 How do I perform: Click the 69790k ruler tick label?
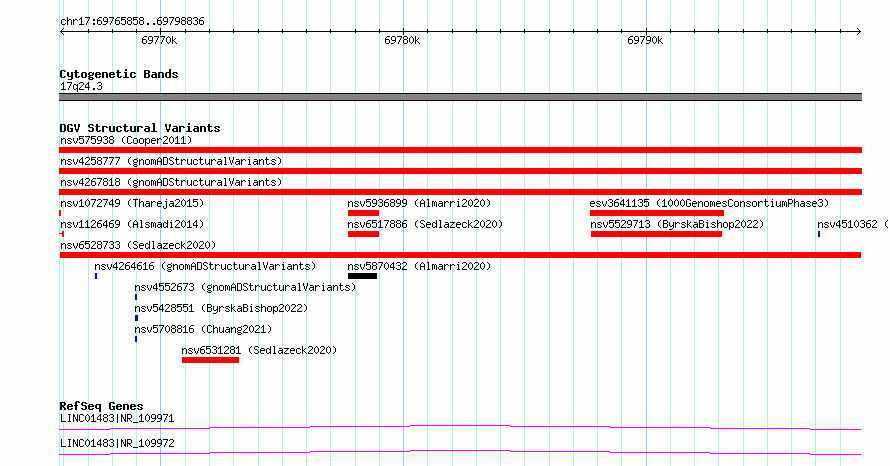(645, 40)
